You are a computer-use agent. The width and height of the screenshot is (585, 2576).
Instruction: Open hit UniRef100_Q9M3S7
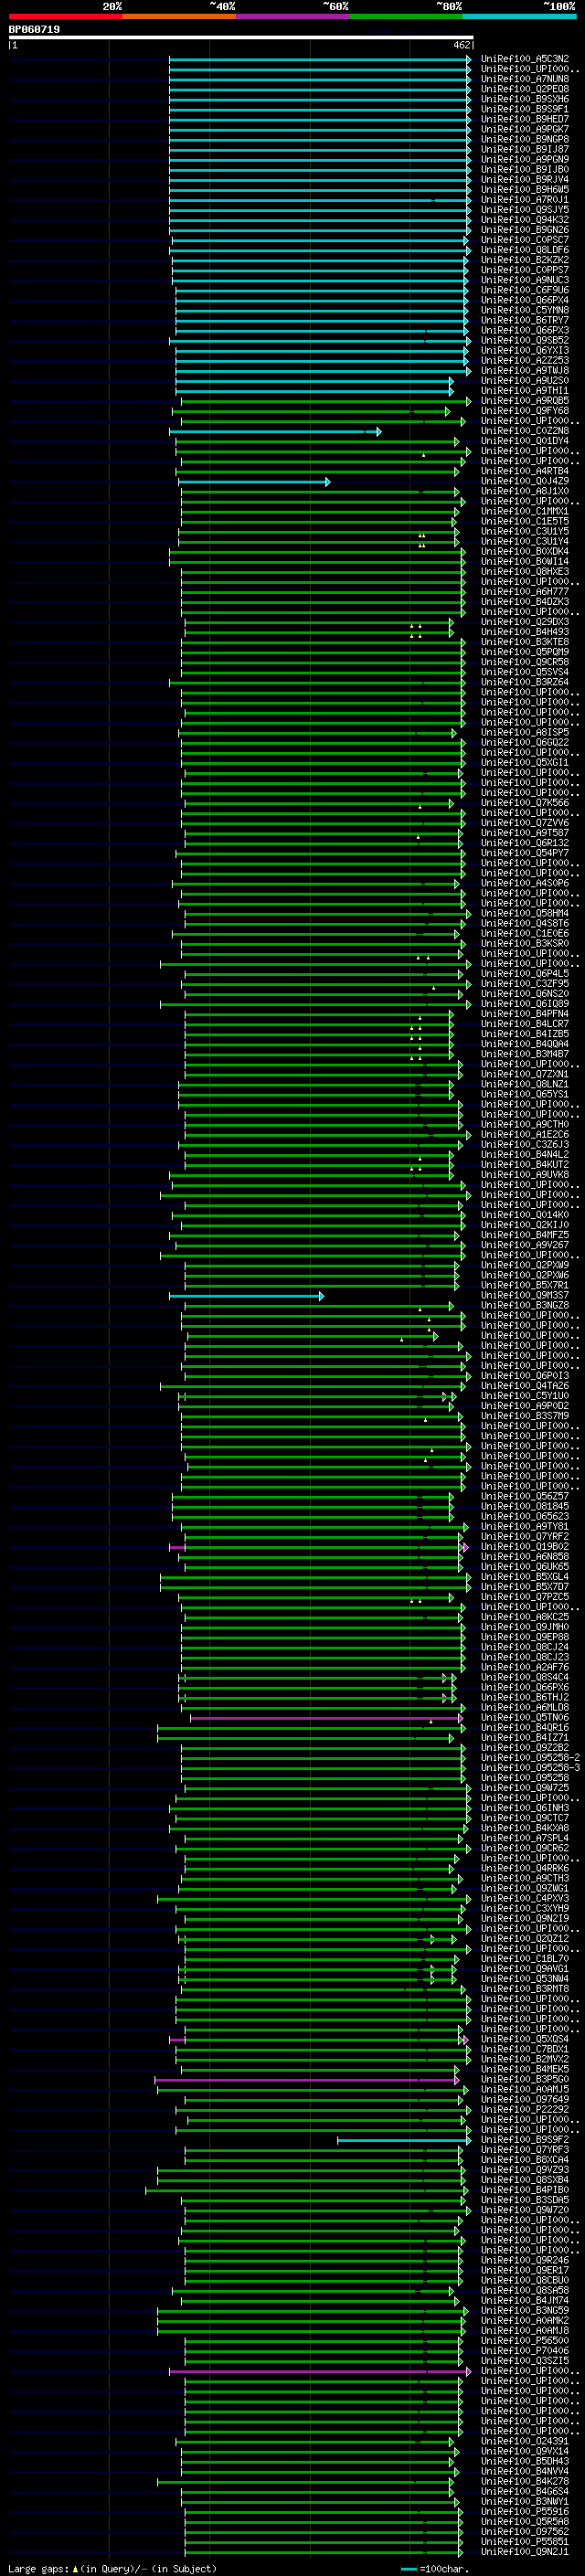coord(525,1295)
